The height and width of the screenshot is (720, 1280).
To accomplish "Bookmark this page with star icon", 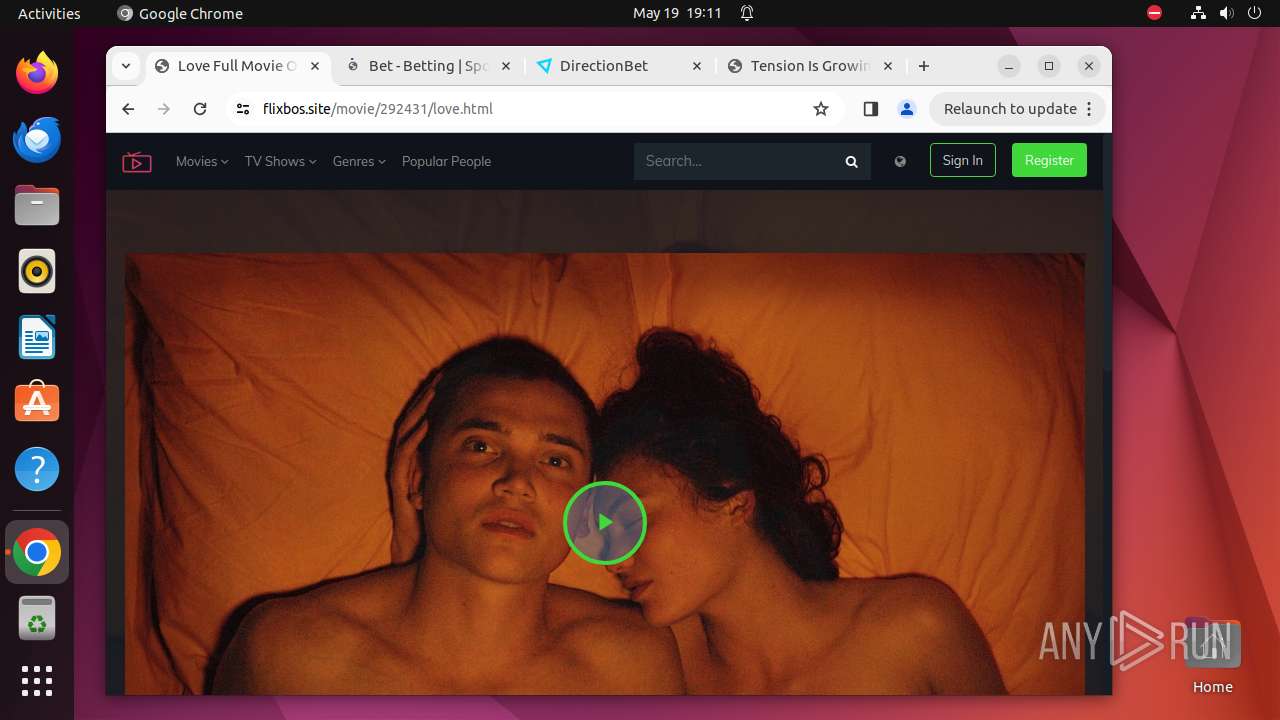I will point(821,109).
